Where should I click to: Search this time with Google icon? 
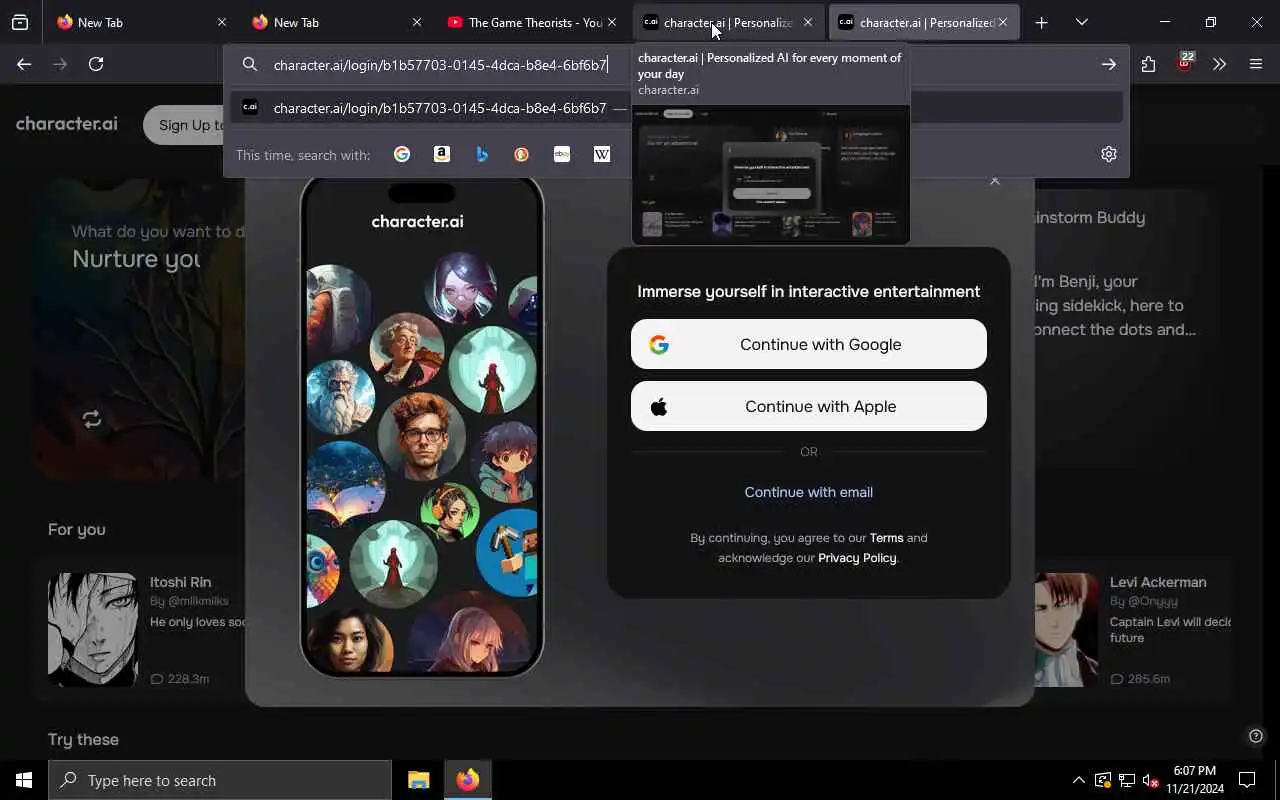tap(402, 154)
